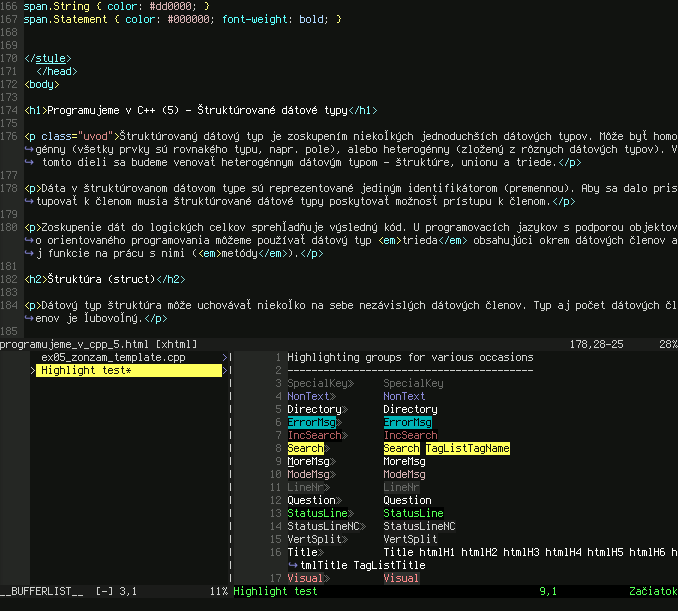
Task: Select 'ex05_zonzam_template.cpp' in buffer list
Action: click(113, 357)
